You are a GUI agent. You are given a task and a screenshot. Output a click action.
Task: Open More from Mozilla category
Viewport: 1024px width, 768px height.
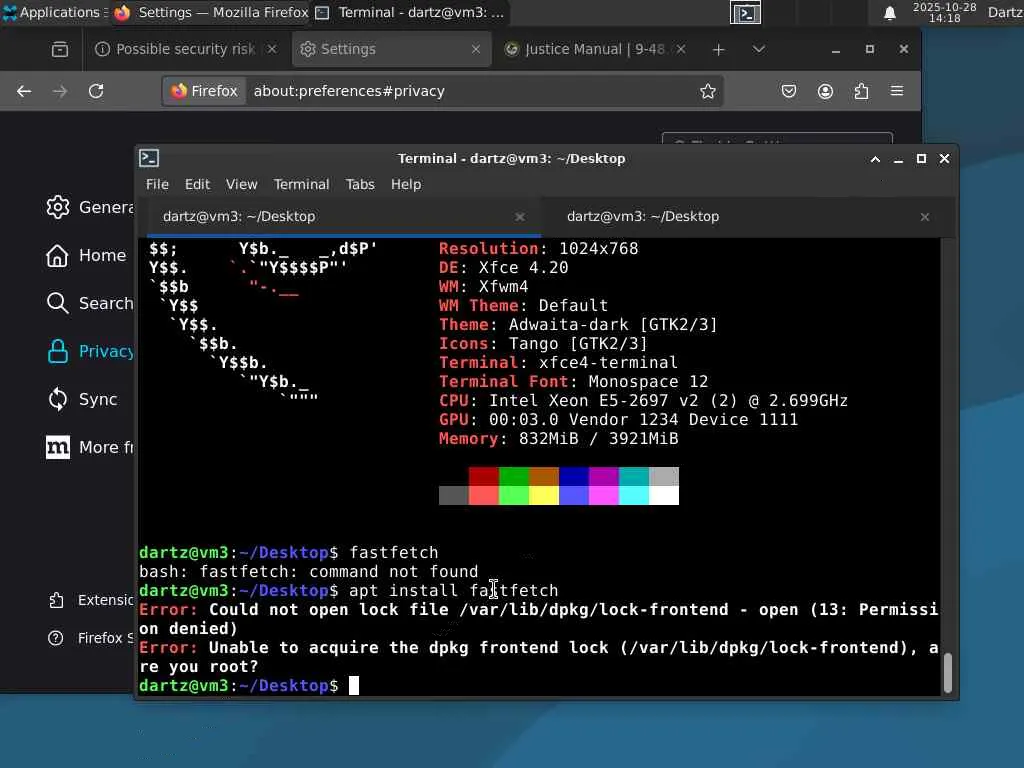(89, 447)
